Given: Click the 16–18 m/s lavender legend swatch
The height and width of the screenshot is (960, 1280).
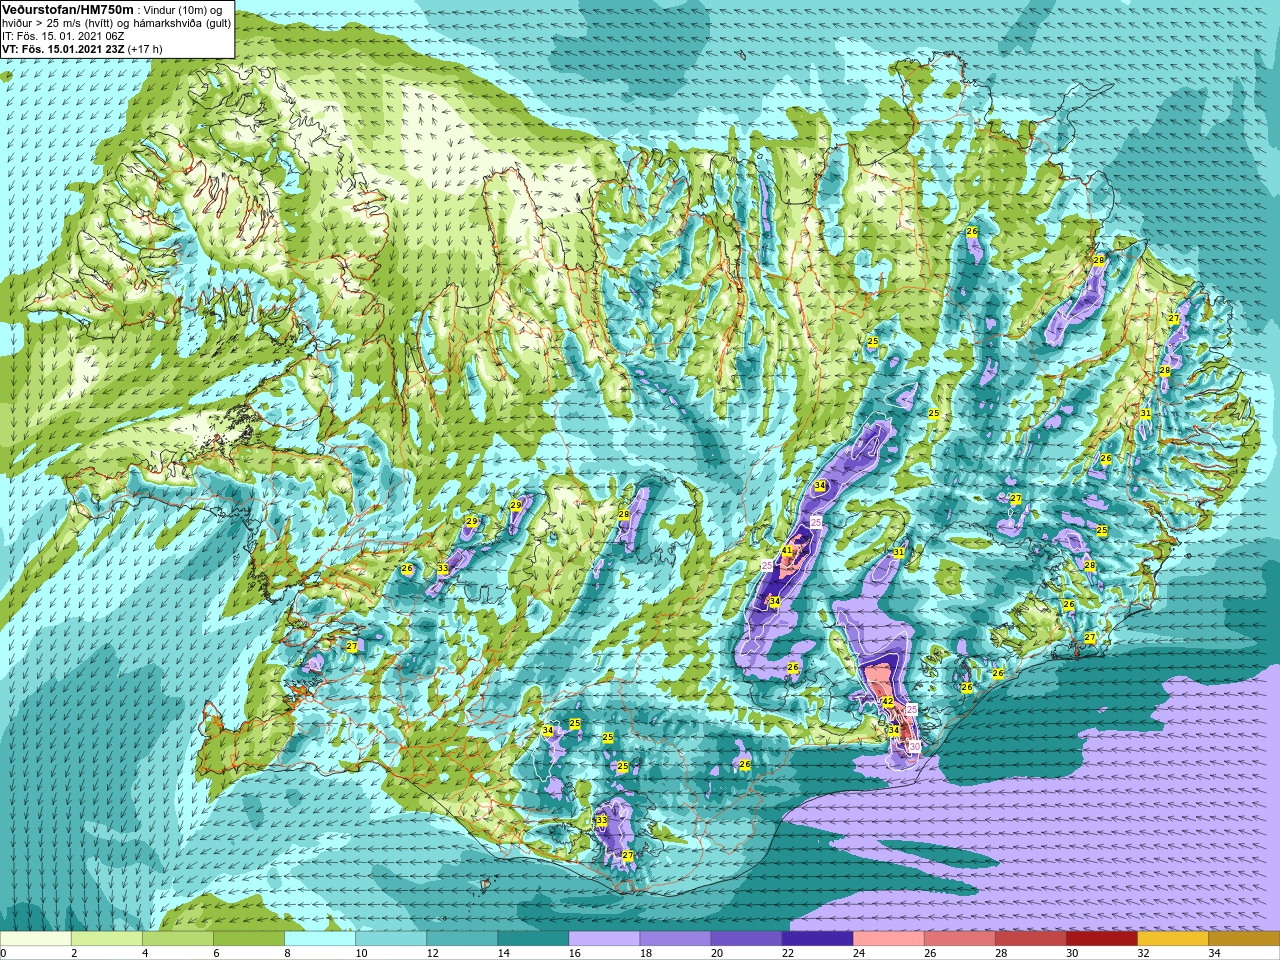Looking at the screenshot, I should 604,938.
